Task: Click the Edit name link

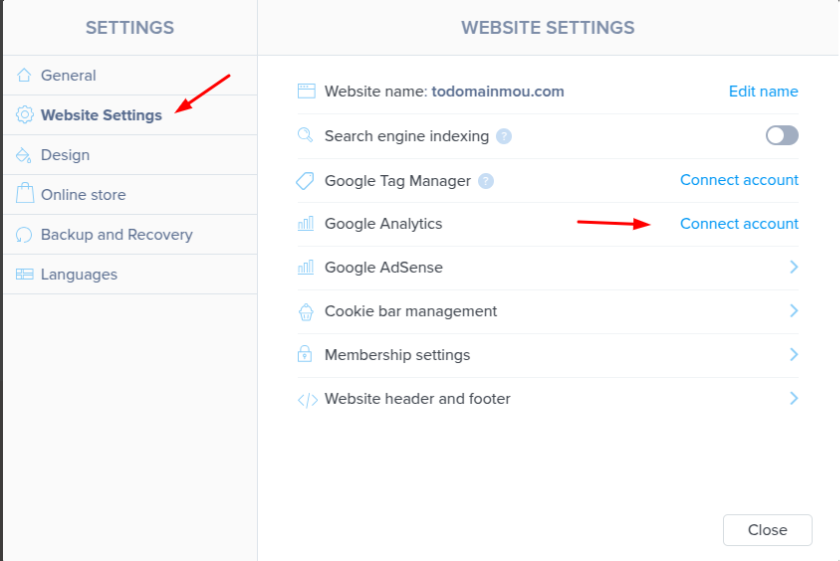Action: (763, 92)
